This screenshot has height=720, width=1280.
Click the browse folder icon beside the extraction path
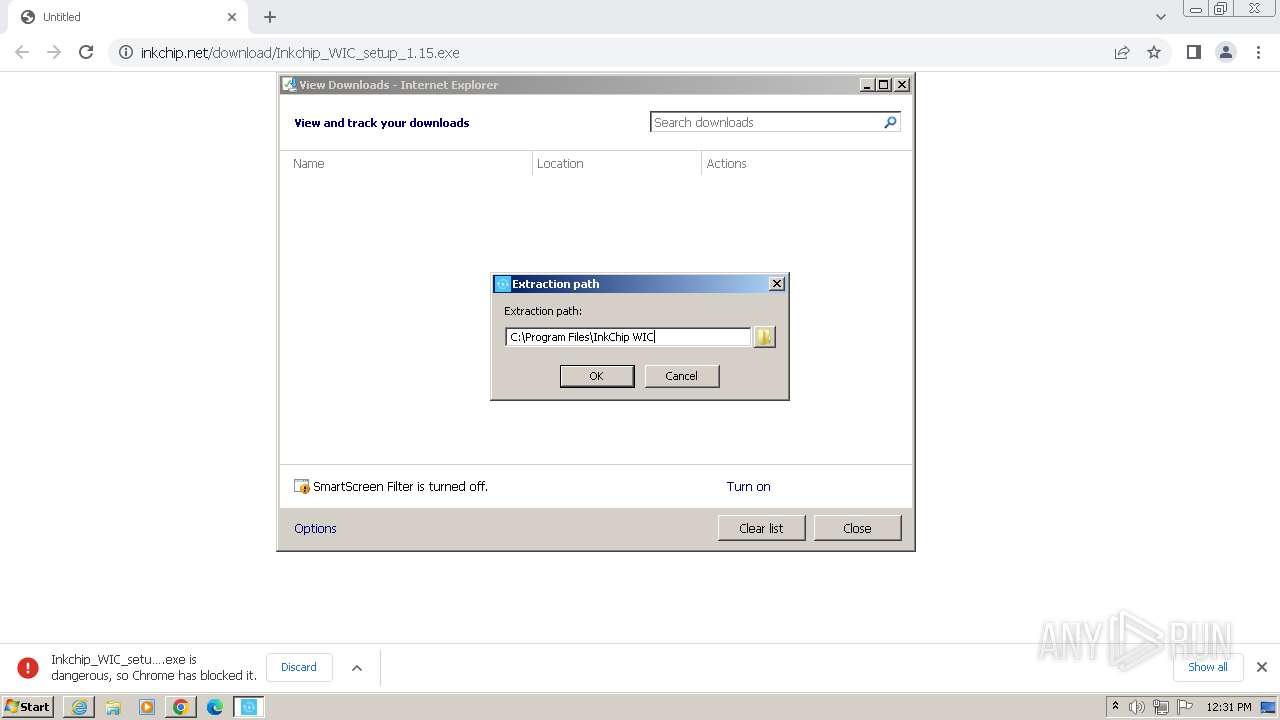click(x=764, y=337)
